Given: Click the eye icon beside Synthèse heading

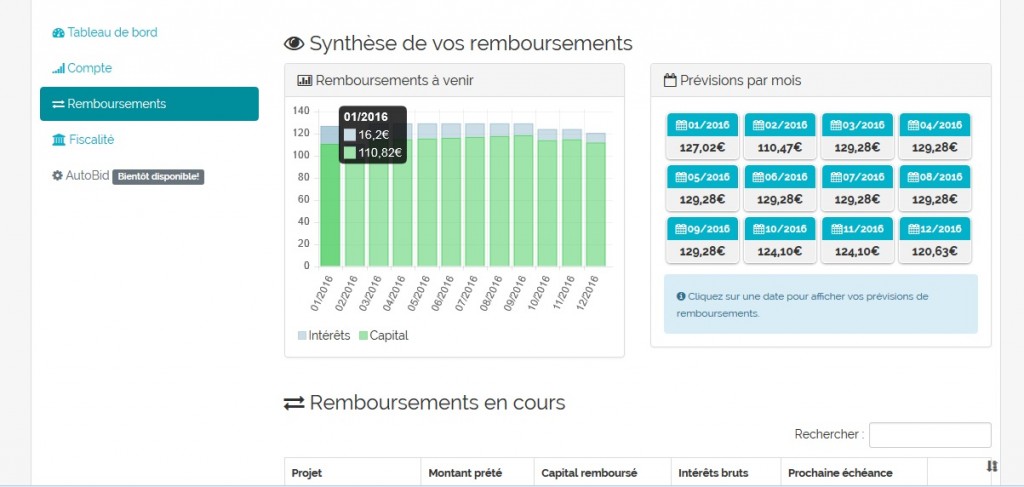Looking at the screenshot, I should (294, 43).
